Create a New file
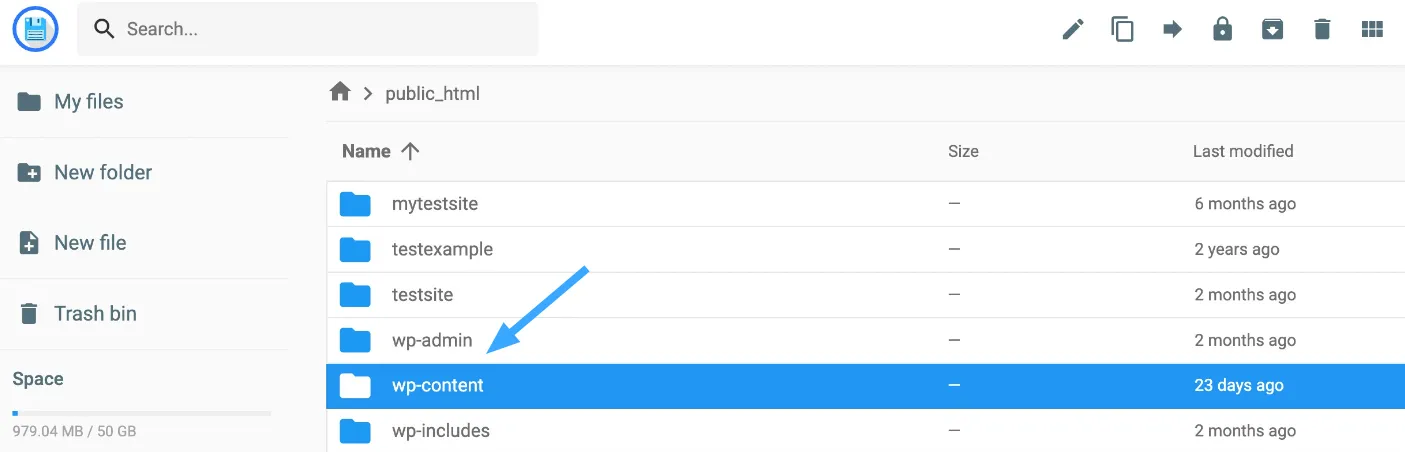 coord(144,242)
